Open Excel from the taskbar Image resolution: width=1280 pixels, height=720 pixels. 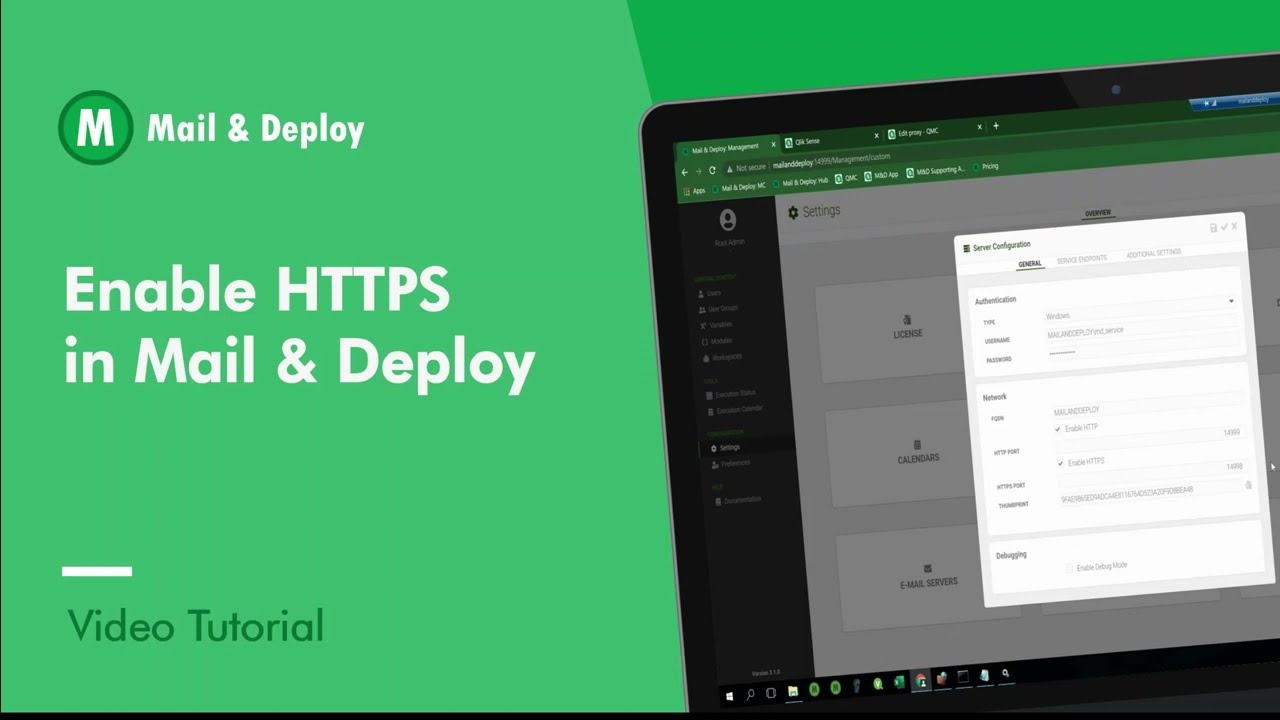[899, 682]
